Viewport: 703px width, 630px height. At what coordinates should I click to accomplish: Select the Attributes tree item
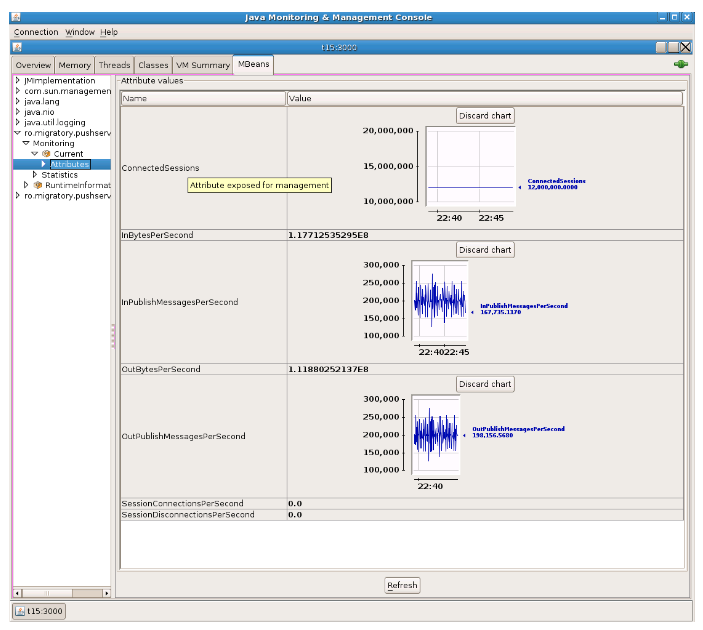(69, 164)
